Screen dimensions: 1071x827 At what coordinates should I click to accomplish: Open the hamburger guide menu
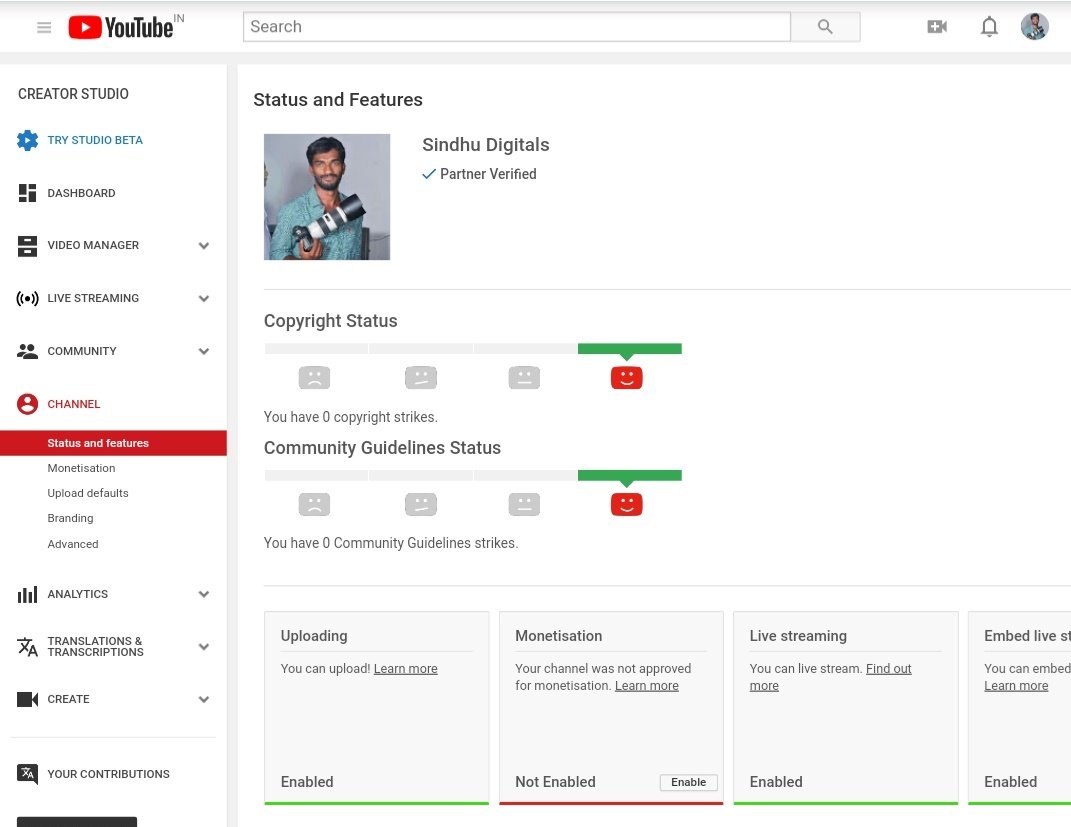click(44, 27)
